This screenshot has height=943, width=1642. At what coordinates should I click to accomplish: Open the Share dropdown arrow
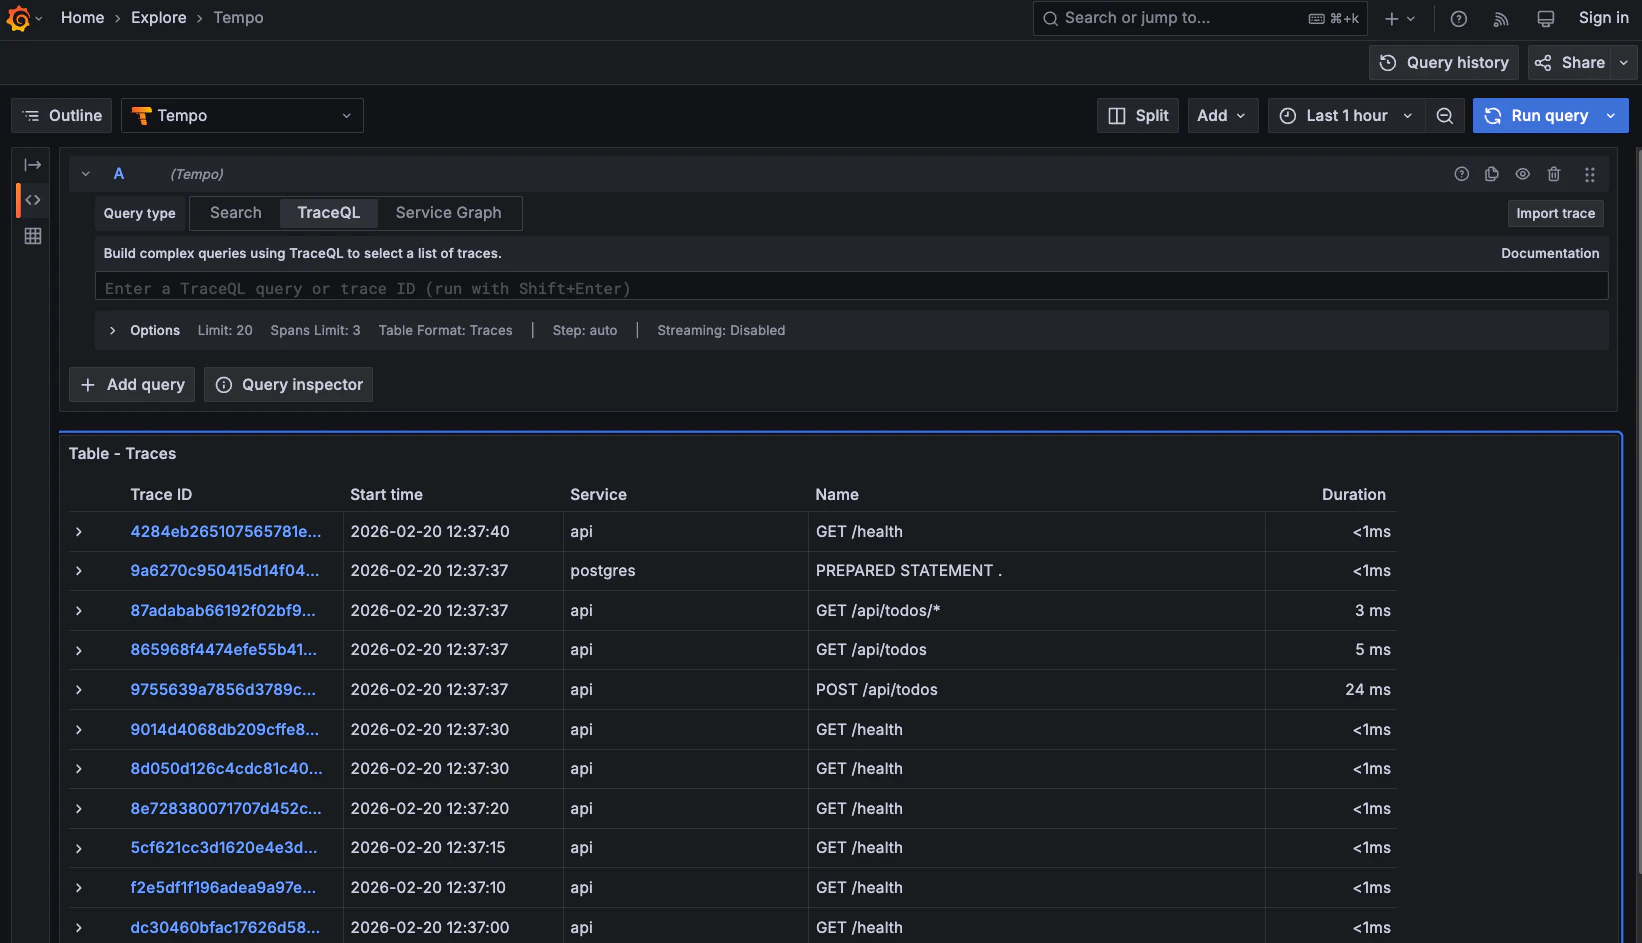tap(1624, 63)
